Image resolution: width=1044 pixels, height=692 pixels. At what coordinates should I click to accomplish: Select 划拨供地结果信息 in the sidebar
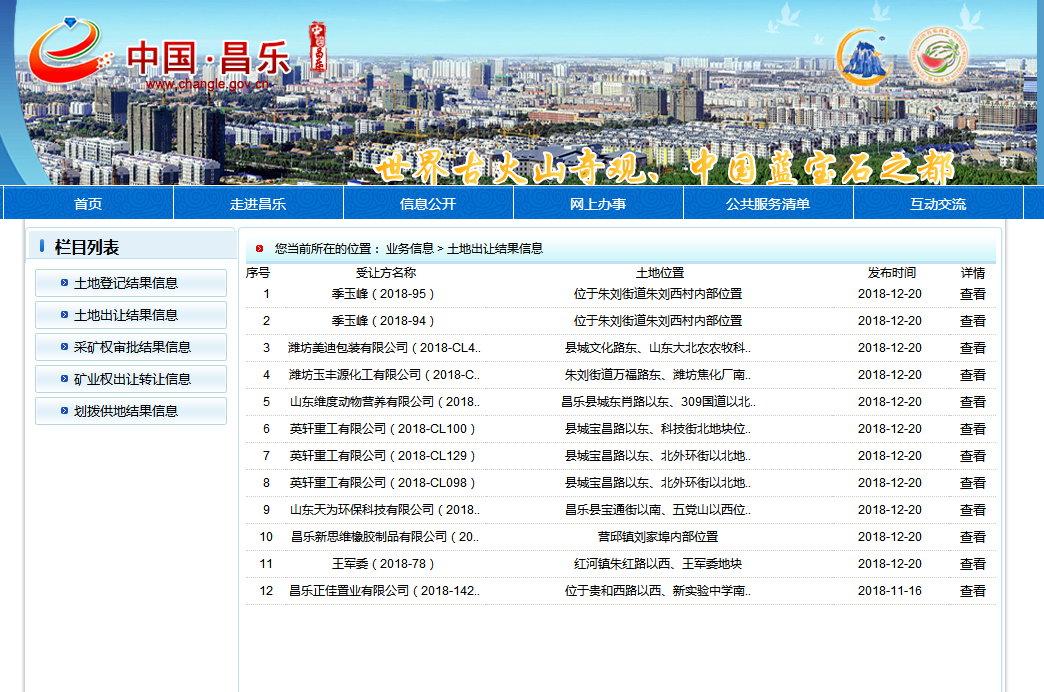126,411
